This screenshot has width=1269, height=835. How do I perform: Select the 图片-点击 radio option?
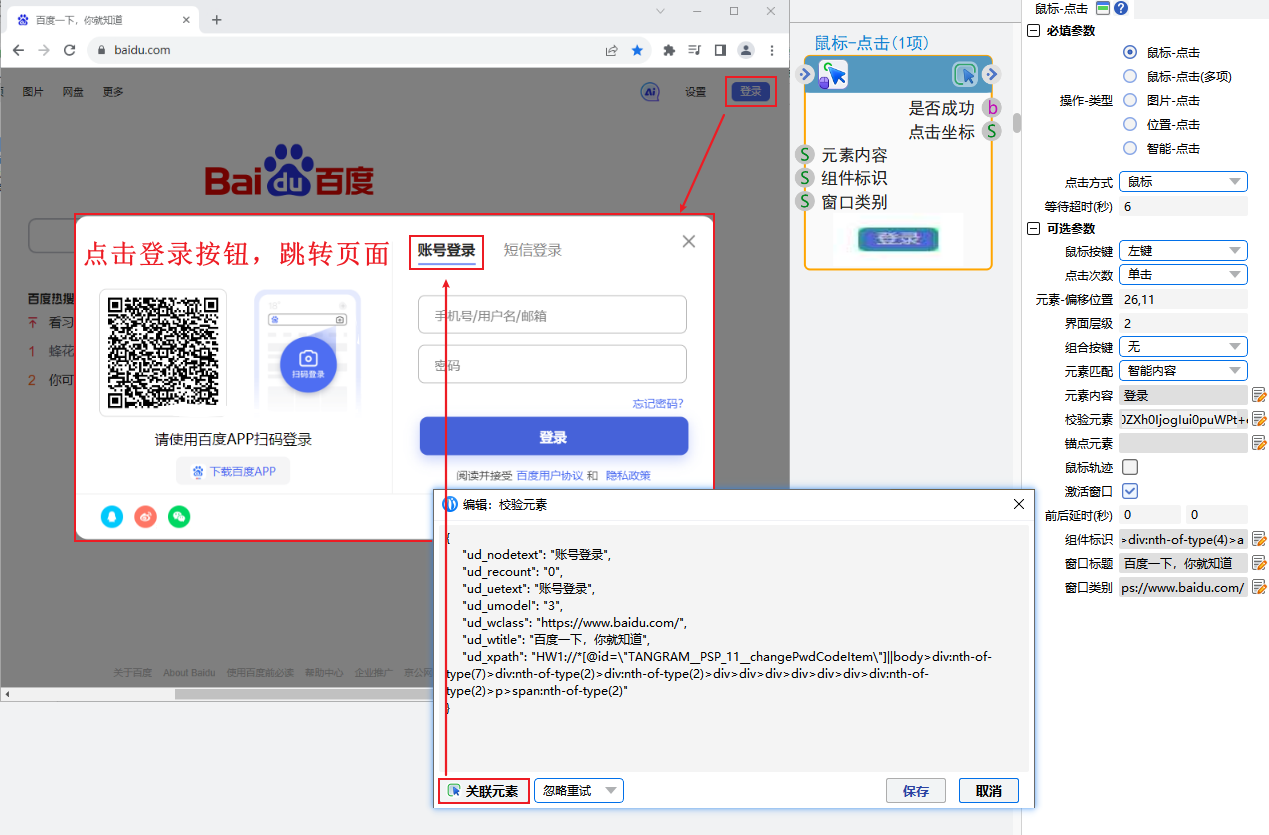tap(1130, 100)
